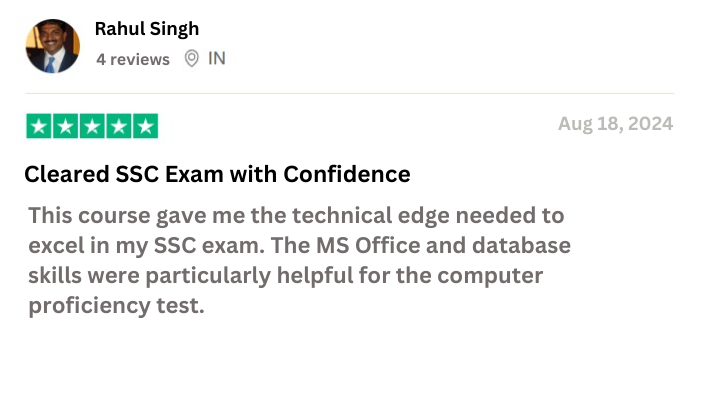Click the Aug 18, 2024 date

click(615, 124)
